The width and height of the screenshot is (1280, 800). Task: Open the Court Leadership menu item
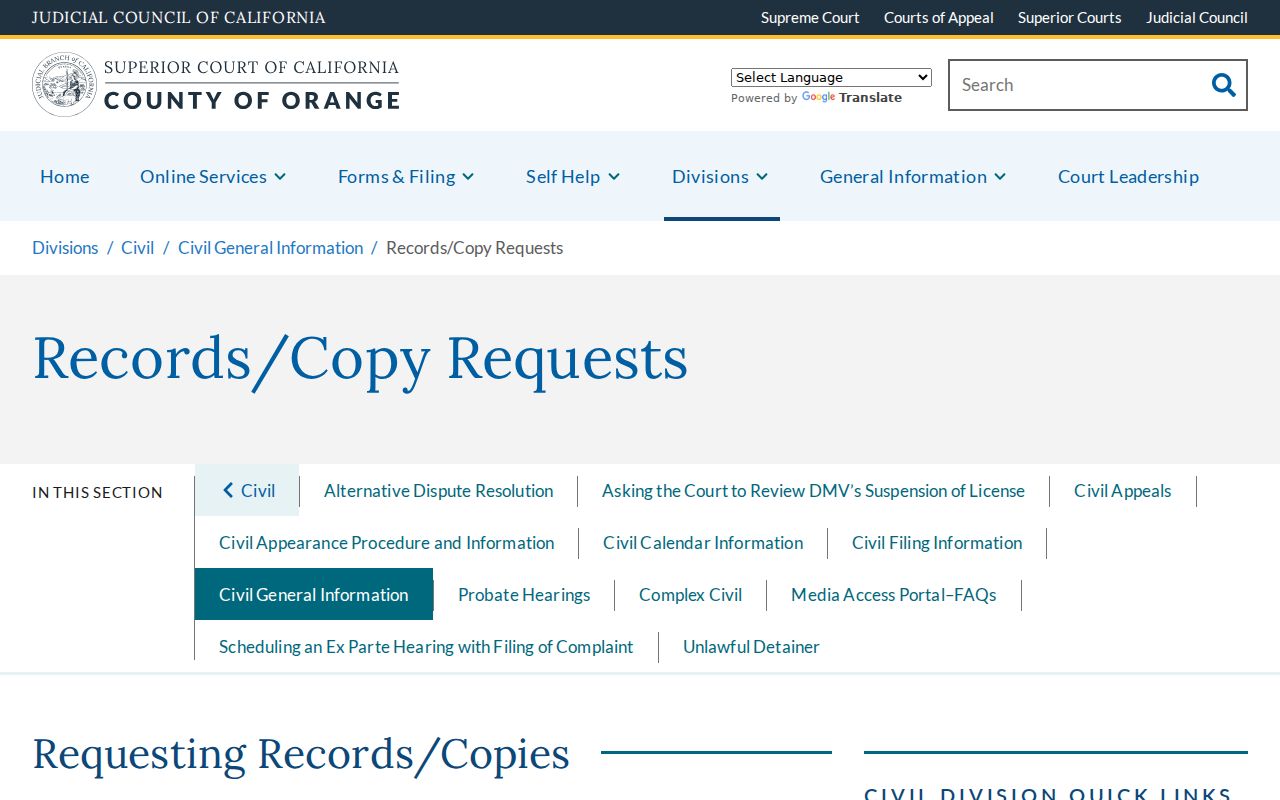[1128, 176]
